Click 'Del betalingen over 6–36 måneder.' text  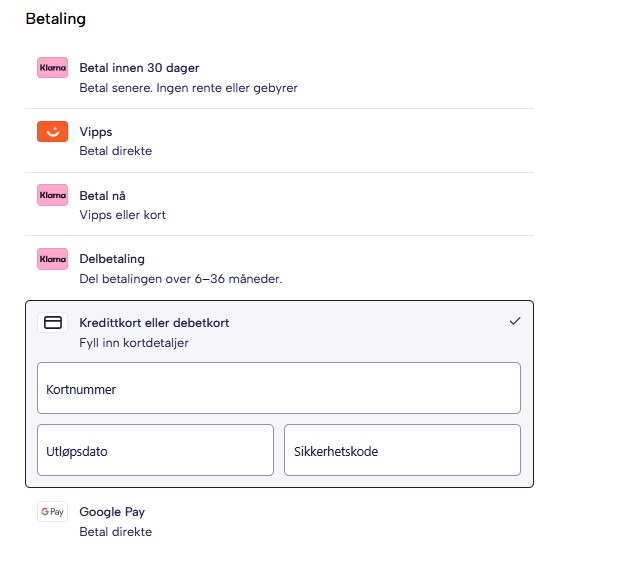pyautogui.click(x=181, y=279)
